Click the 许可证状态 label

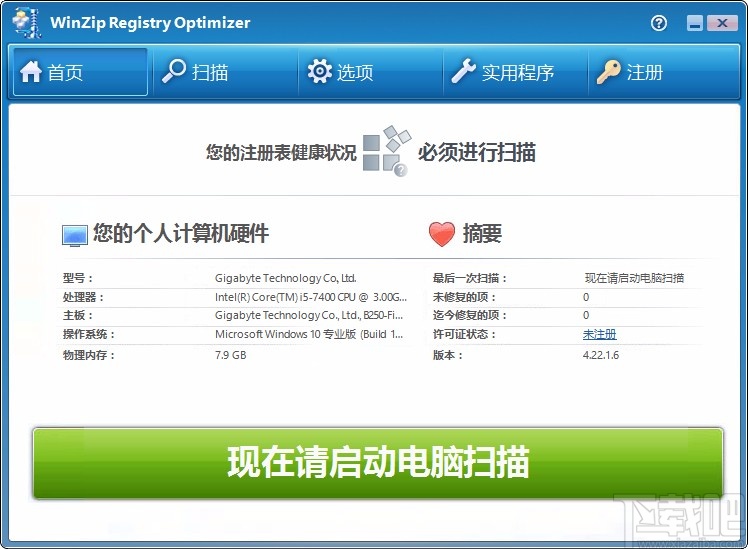464,334
